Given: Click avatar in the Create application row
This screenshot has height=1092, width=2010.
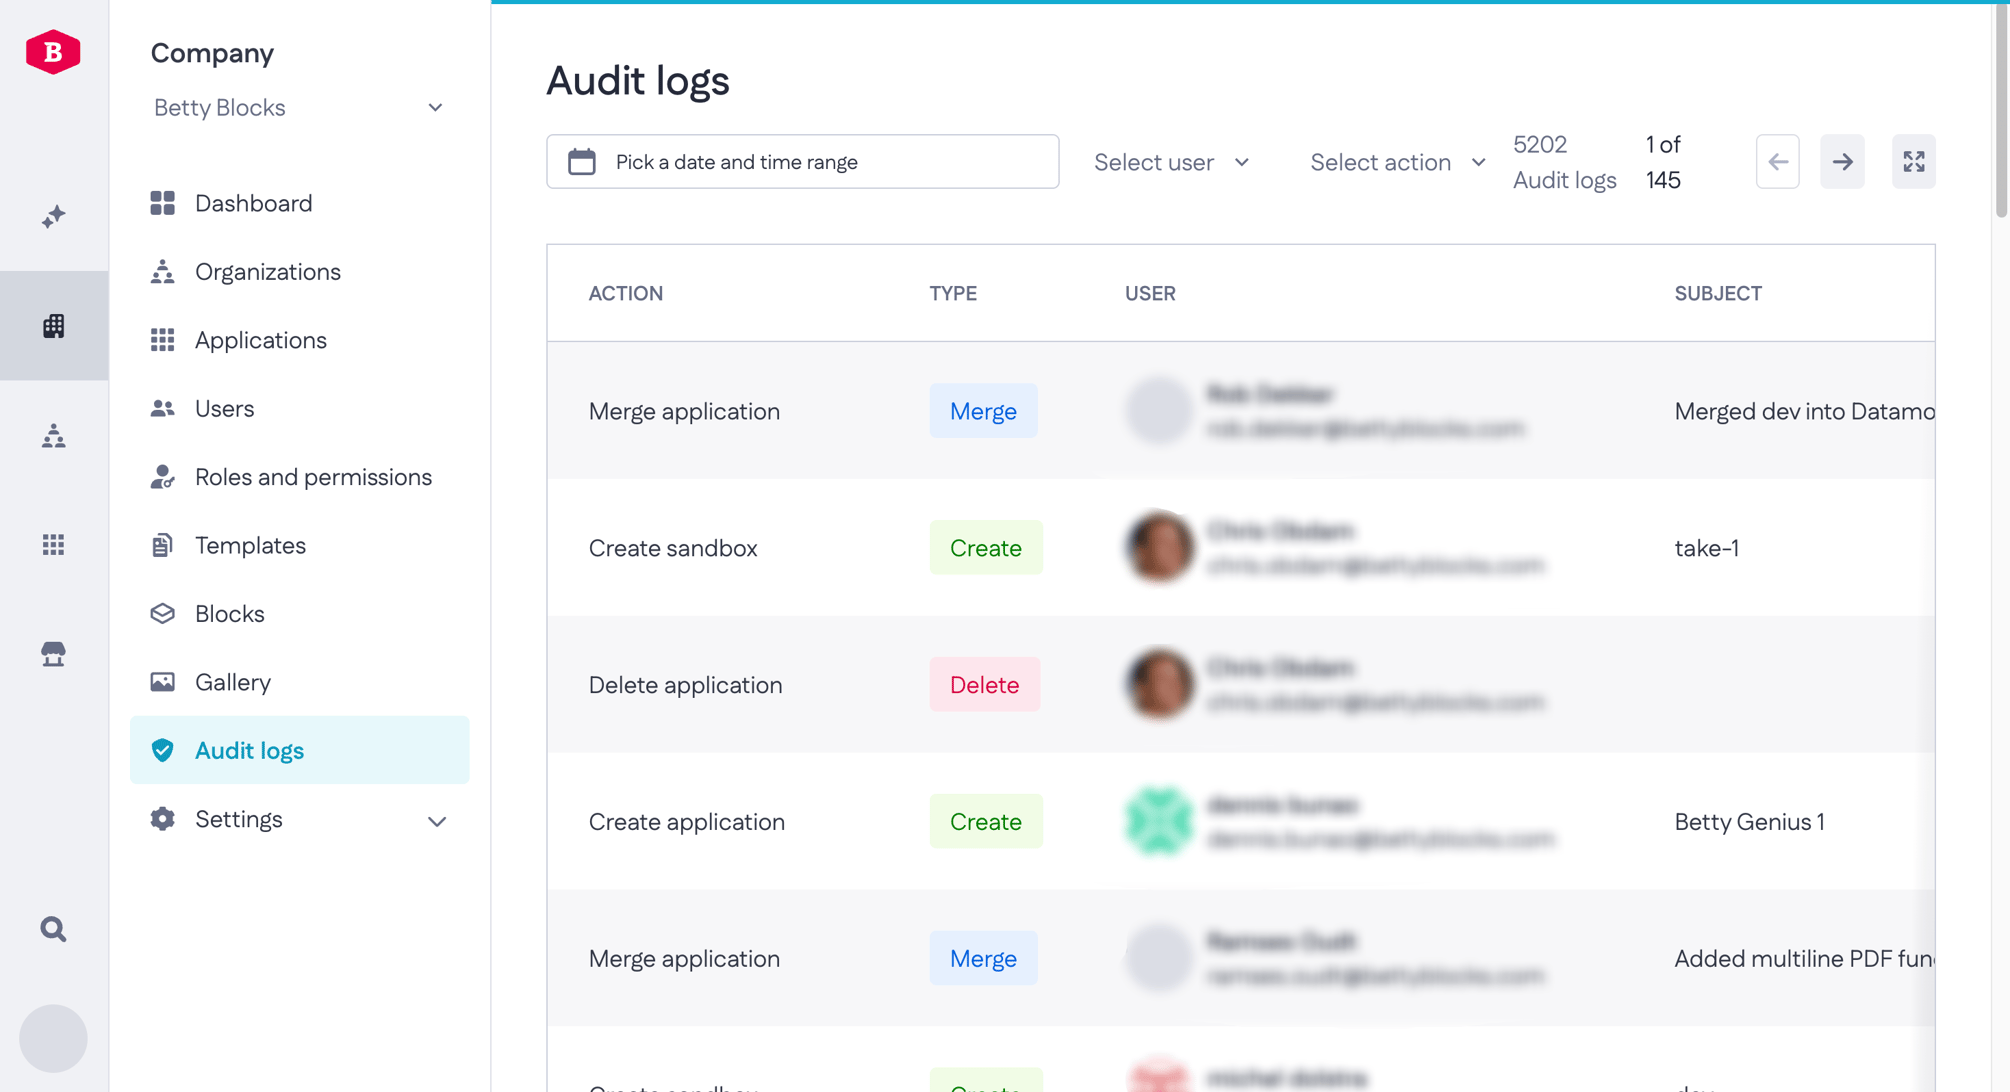Looking at the screenshot, I should (x=1159, y=821).
